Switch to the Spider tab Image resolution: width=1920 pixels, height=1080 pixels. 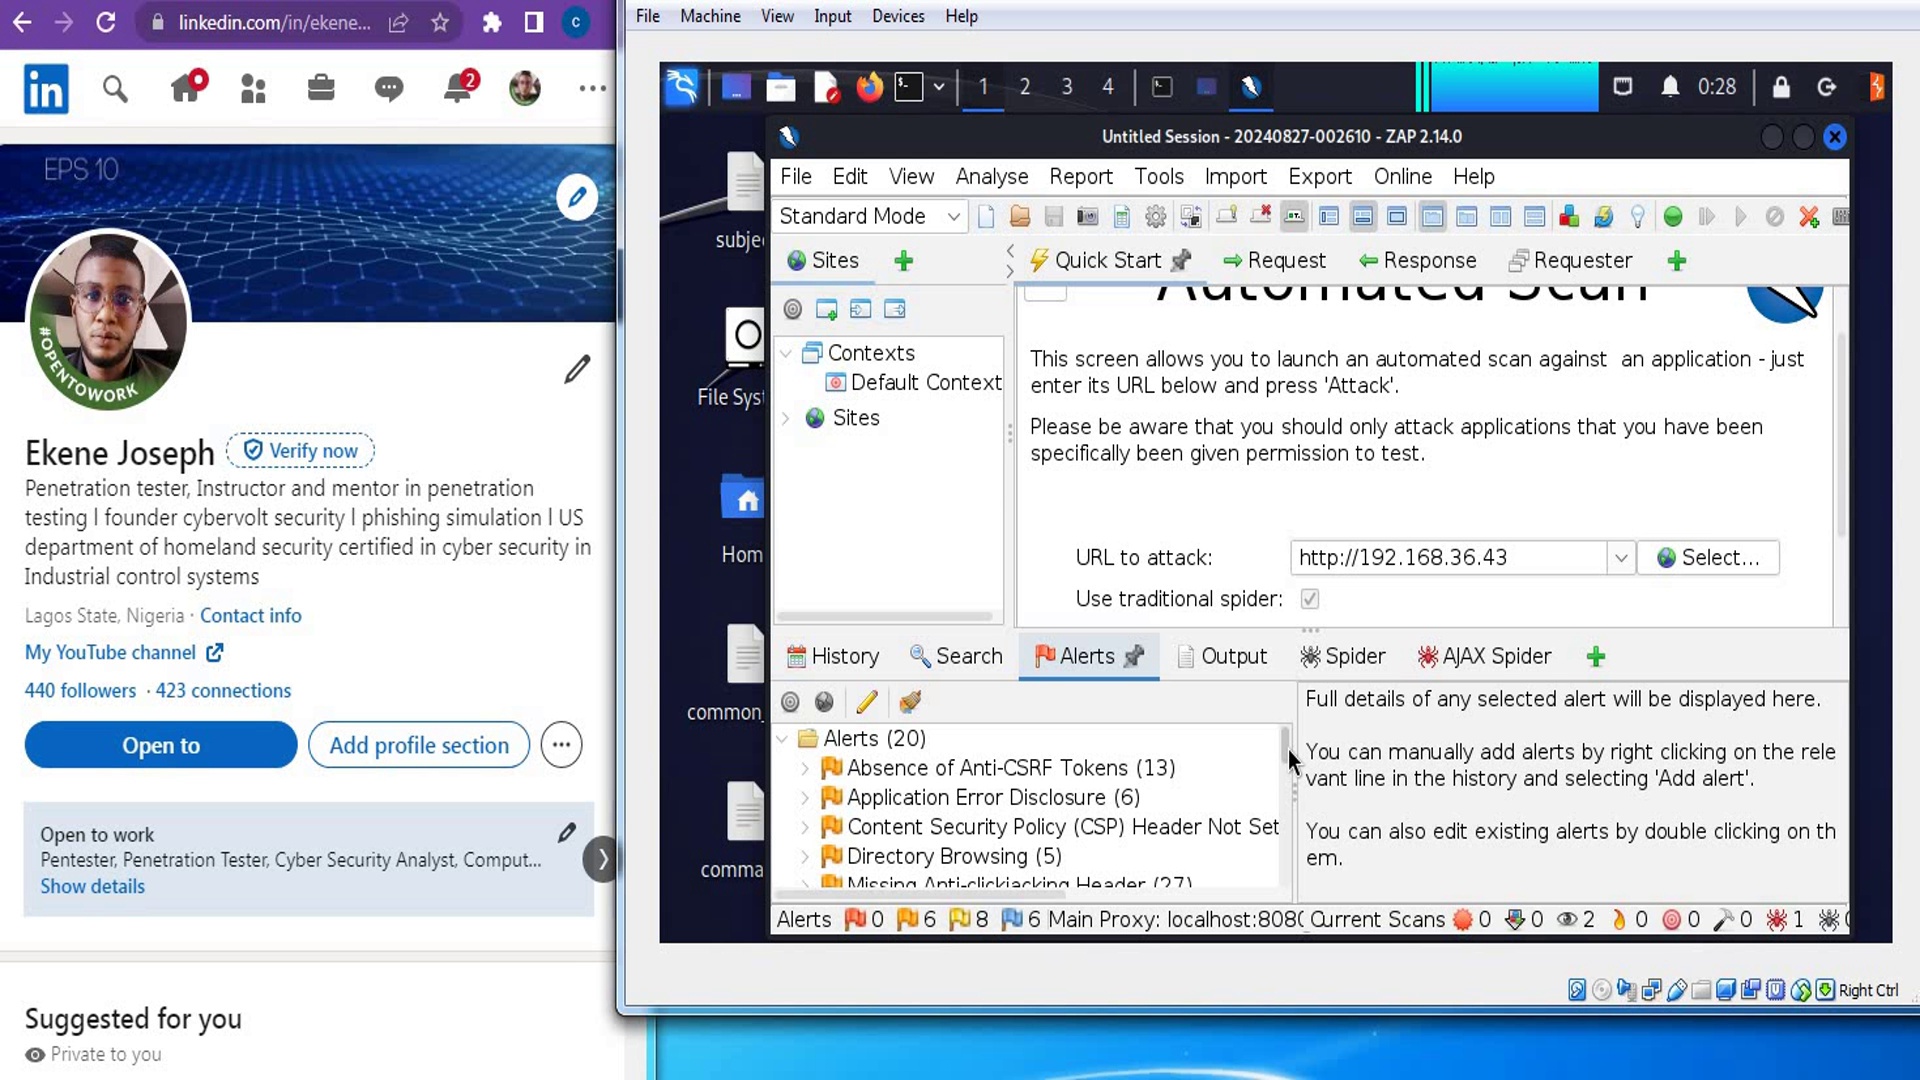1342,657
